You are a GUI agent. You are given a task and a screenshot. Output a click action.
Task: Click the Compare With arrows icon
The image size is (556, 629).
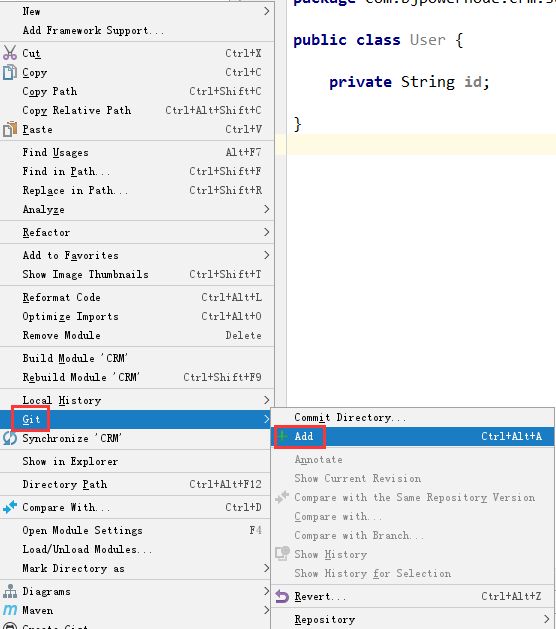(10, 507)
